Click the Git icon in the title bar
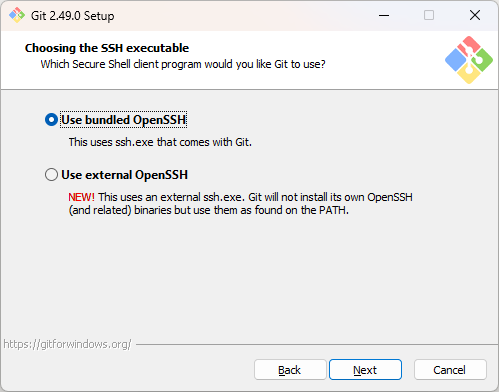 pos(17,15)
